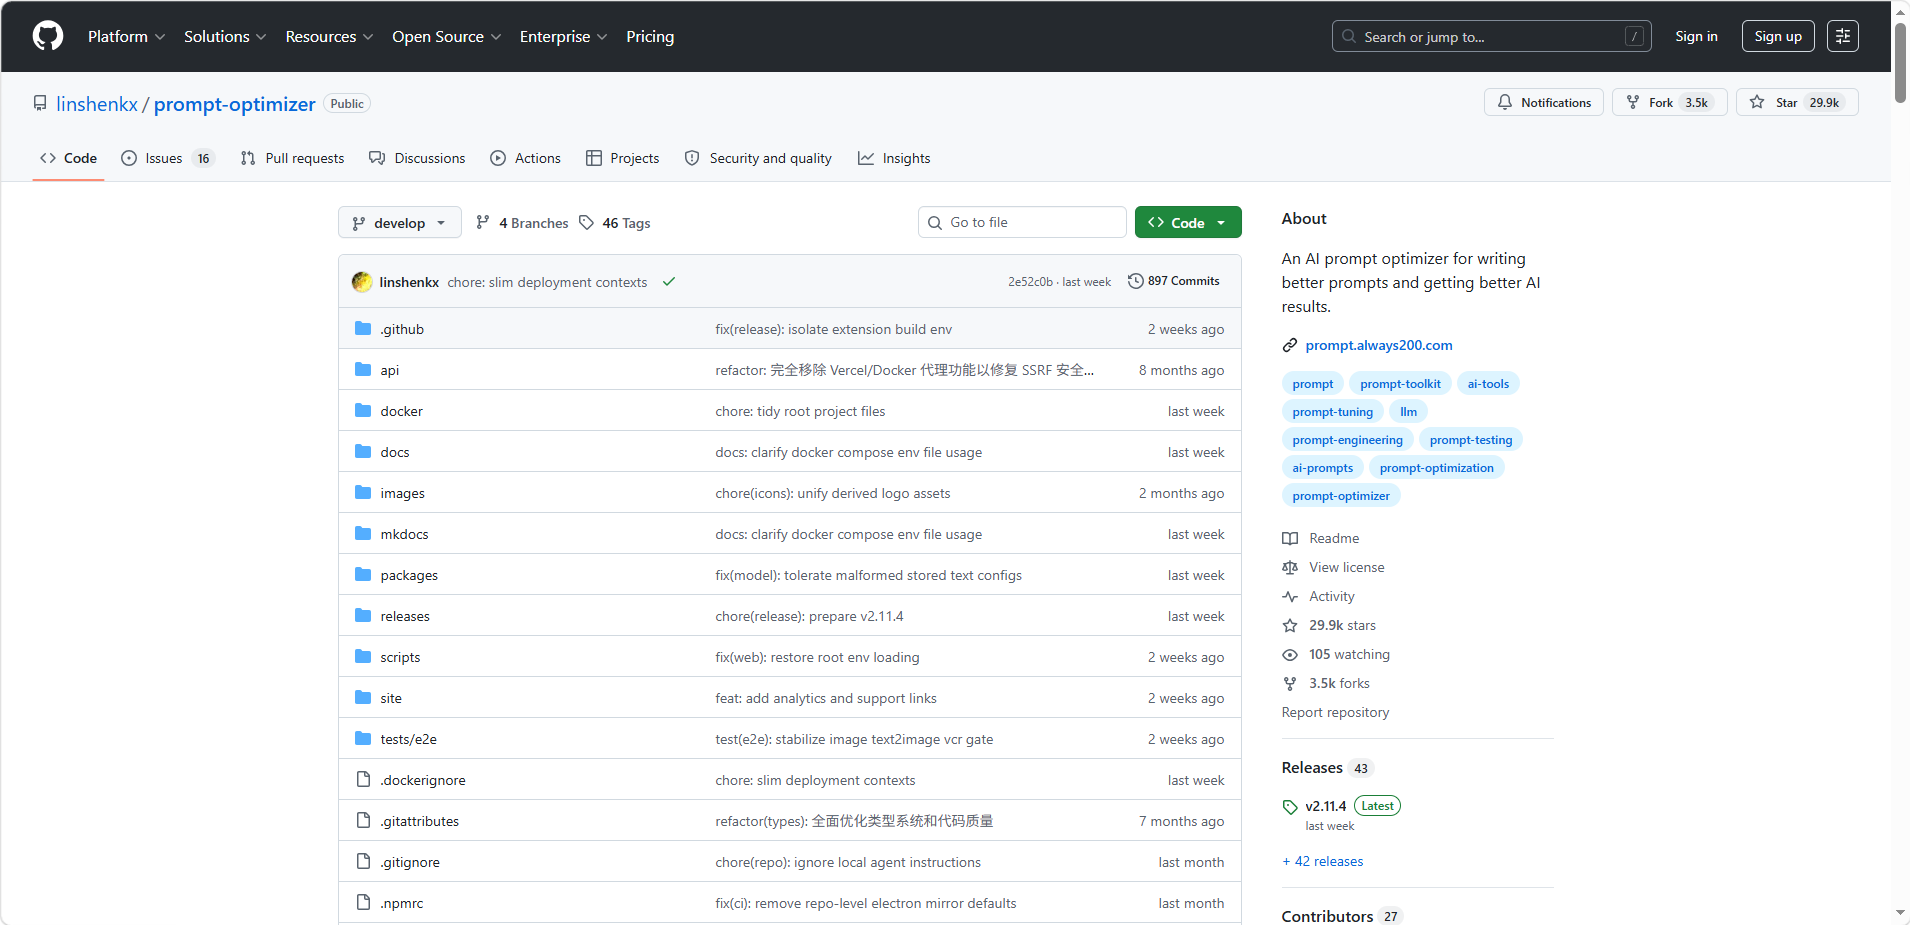The width and height of the screenshot is (1910, 925).
Task: Select the Code tab
Action: pyautogui.click(x=68, y=158)
